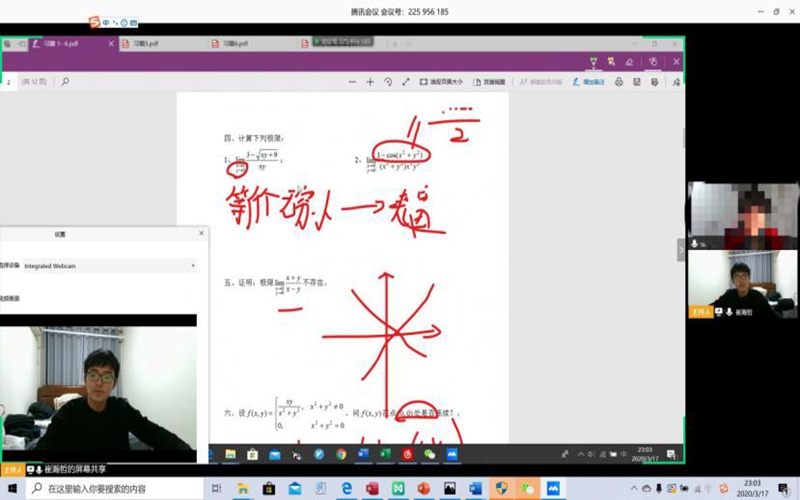Select the eraser tool in annotation bar
This screenshot has height=500, width=800.
coord(629,62)
